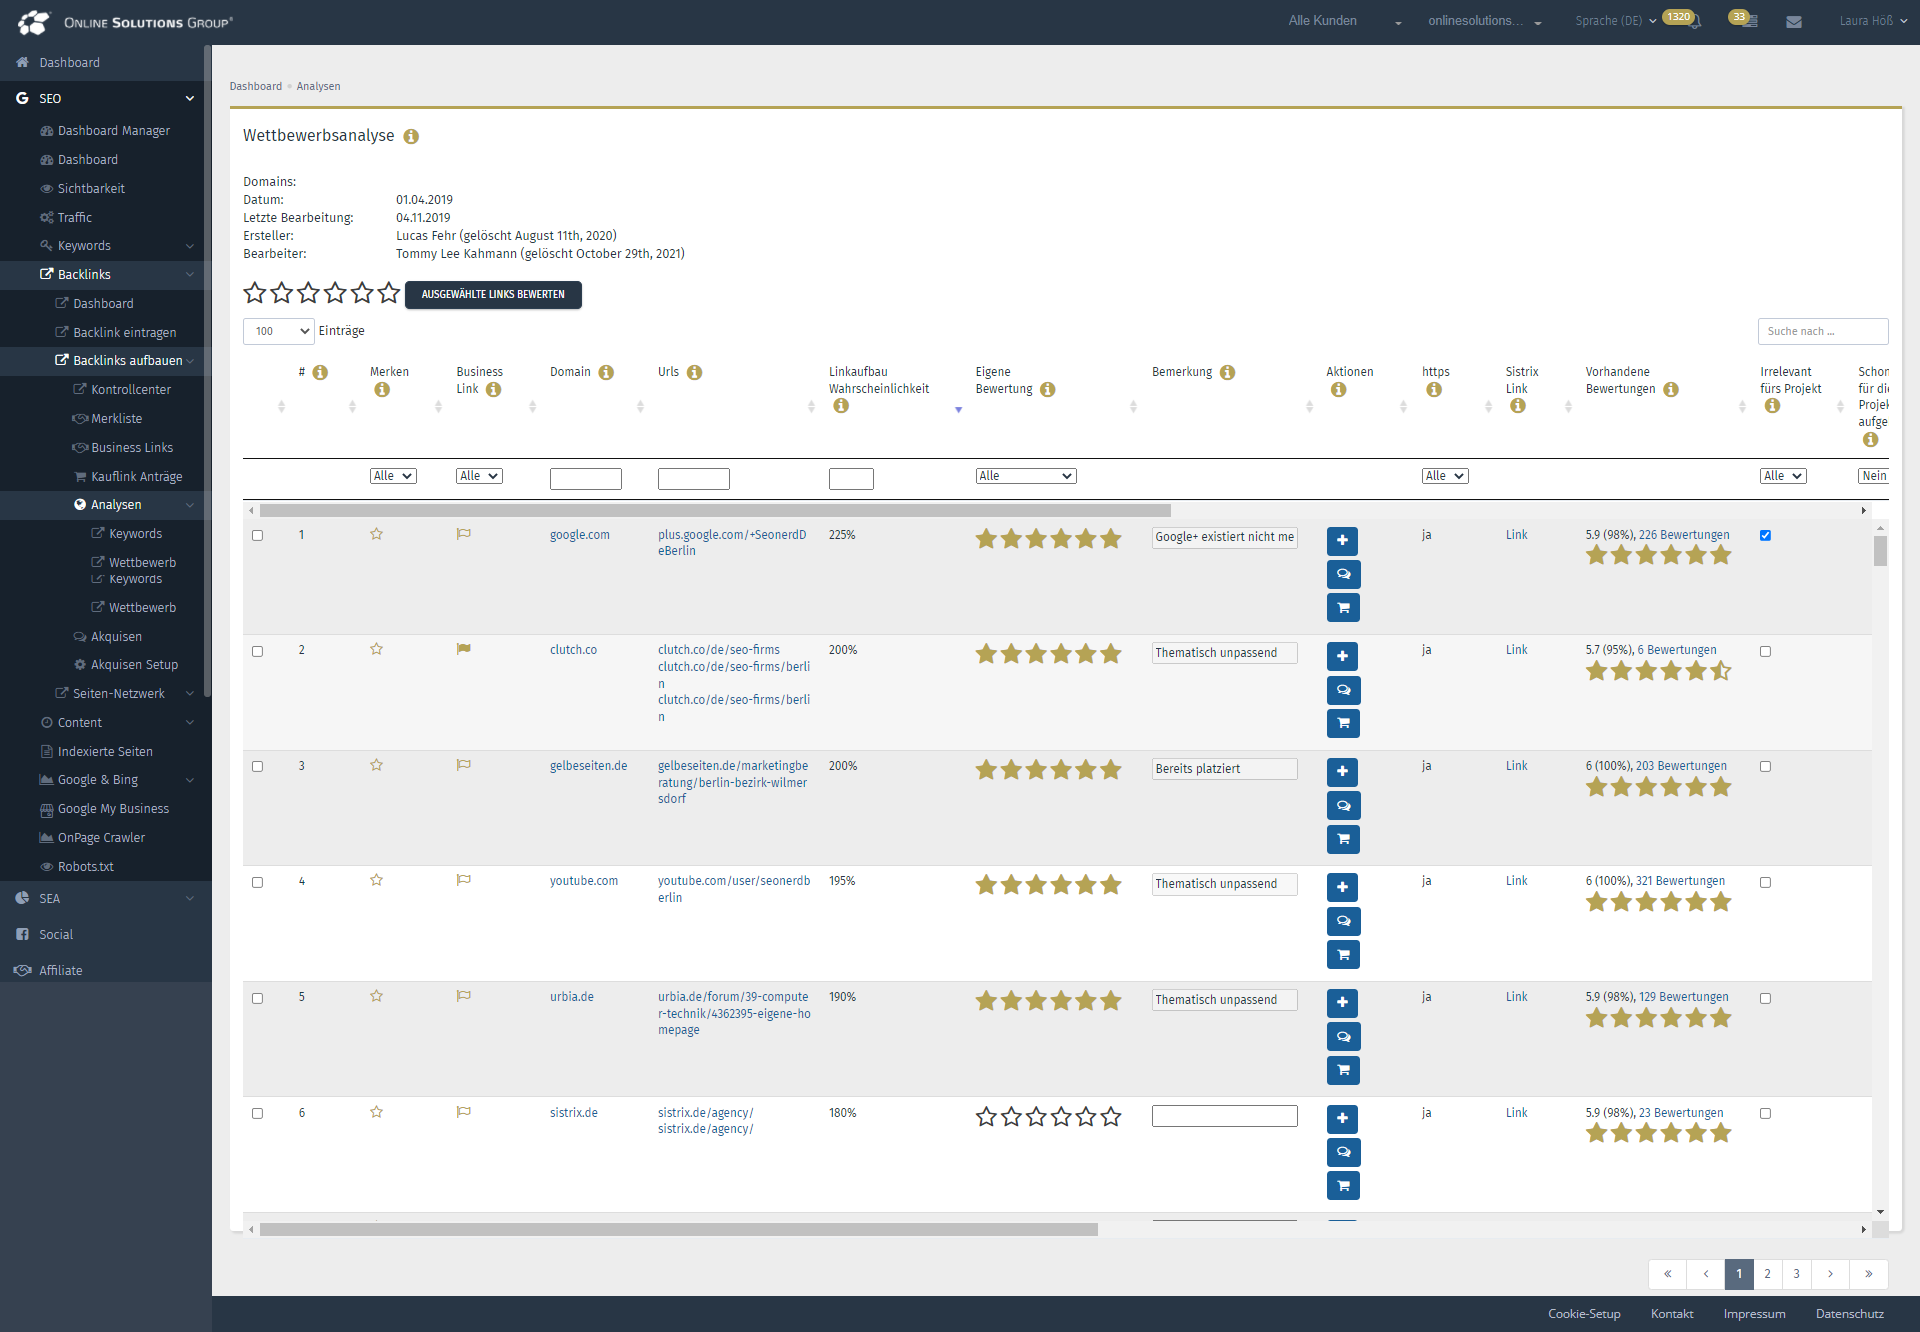Rate sistrix.de with five stars
The height and width of the screenshot is (1332, 1920).
tap(1086, 1117)
